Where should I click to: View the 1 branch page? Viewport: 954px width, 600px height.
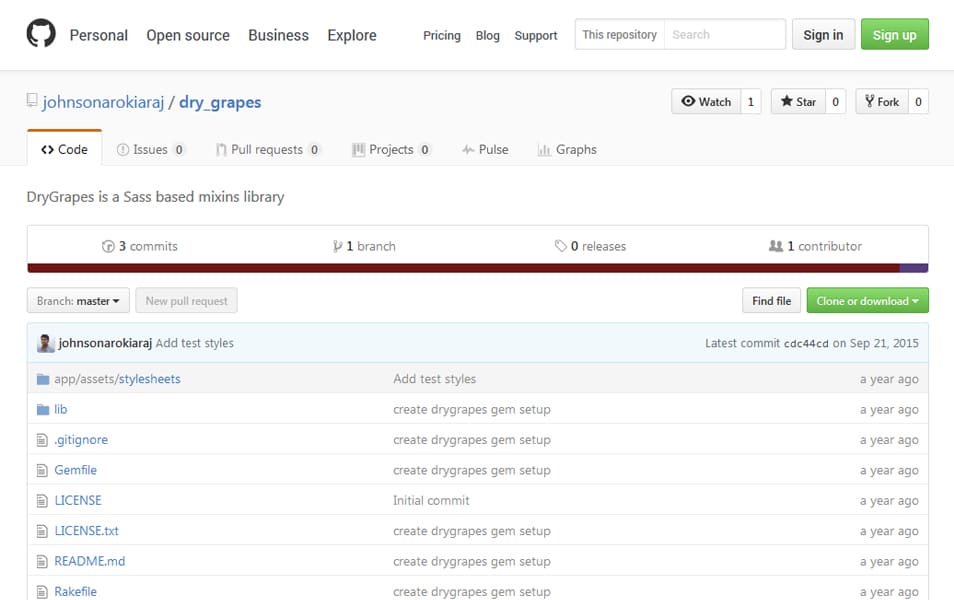(x=364, y=246)
